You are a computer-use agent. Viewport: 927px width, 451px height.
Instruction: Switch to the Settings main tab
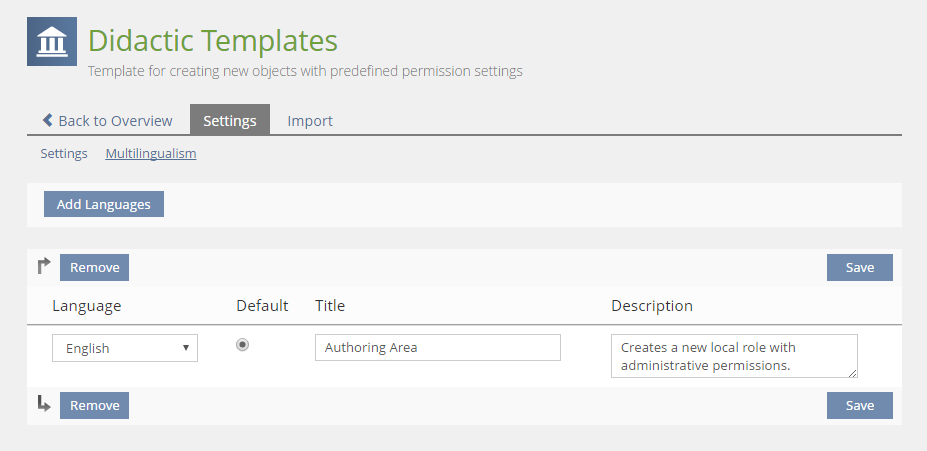coord(230,120)
